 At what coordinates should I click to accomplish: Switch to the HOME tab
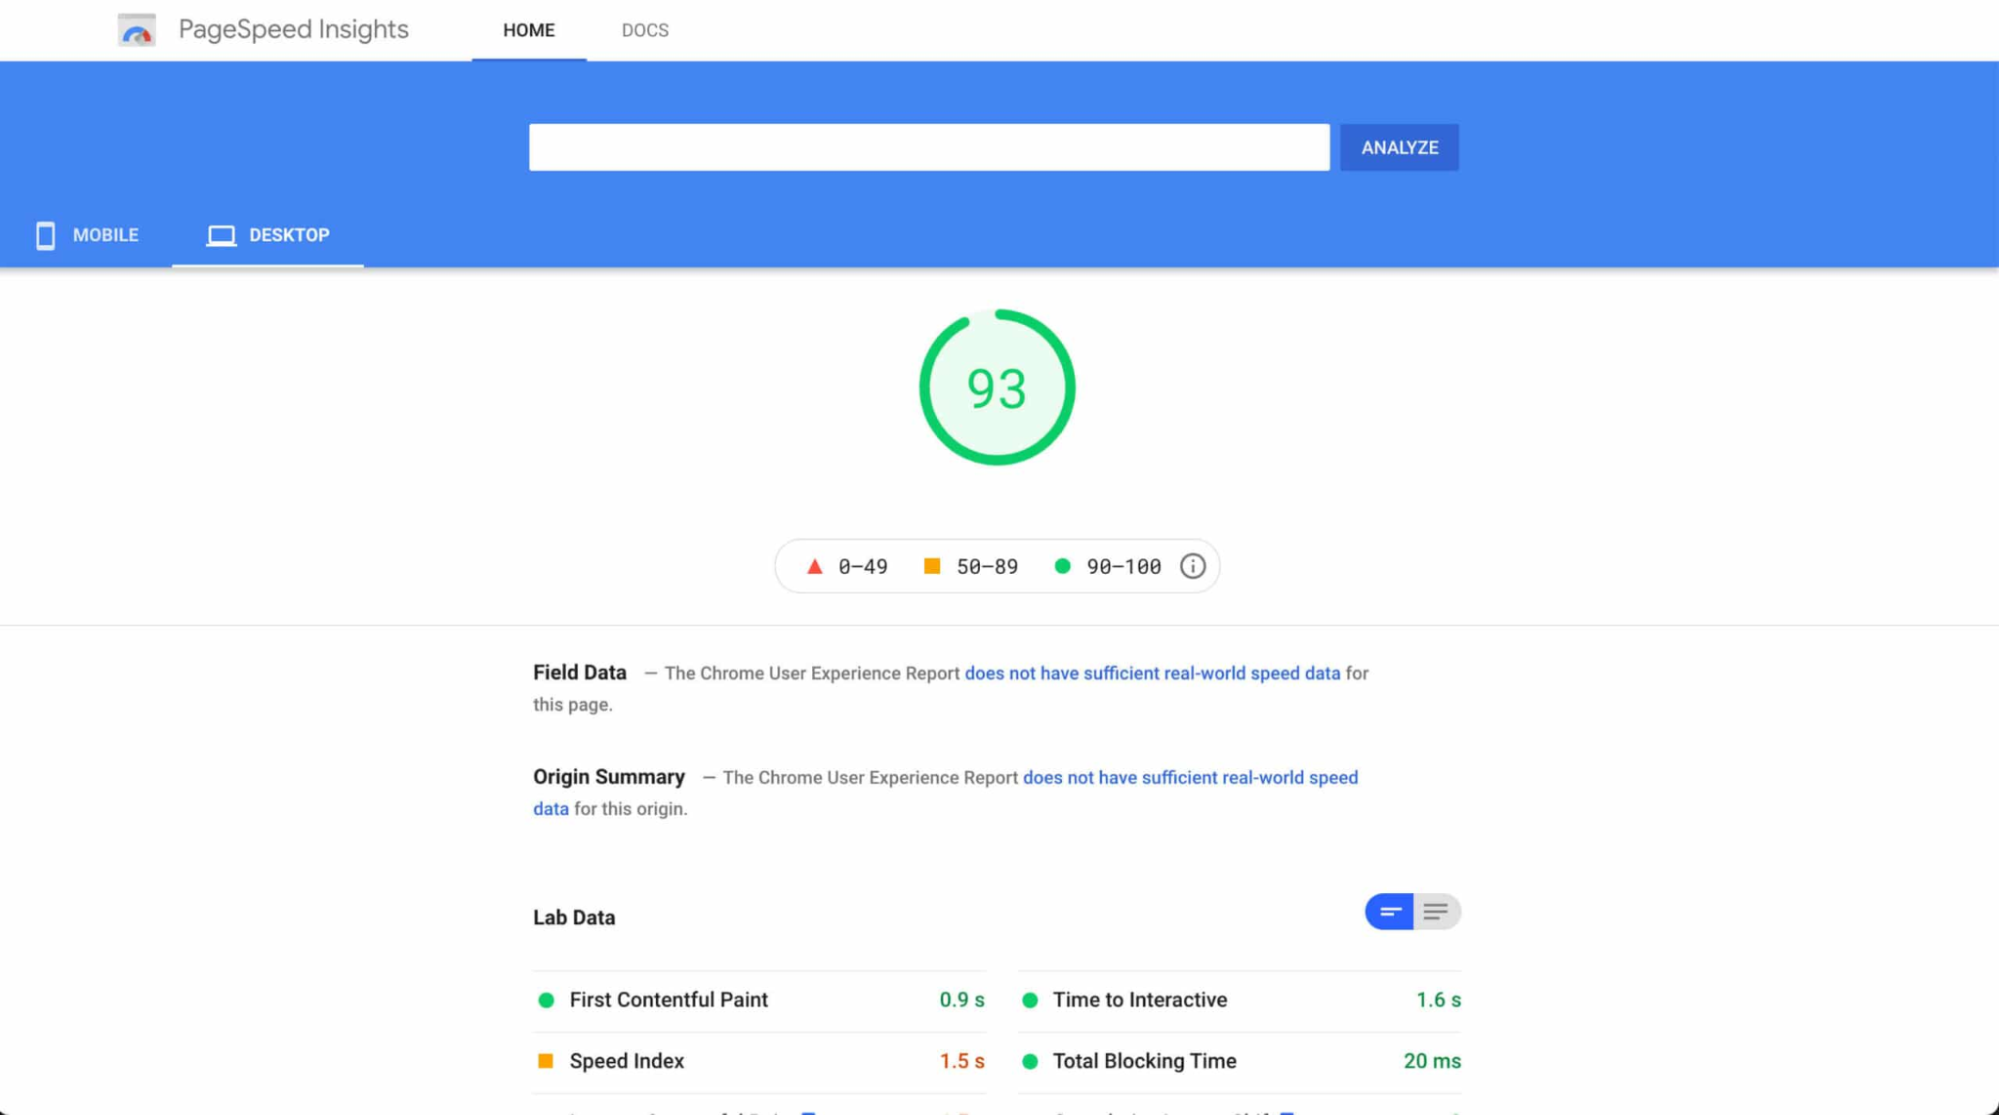click(x=528, y=30)
